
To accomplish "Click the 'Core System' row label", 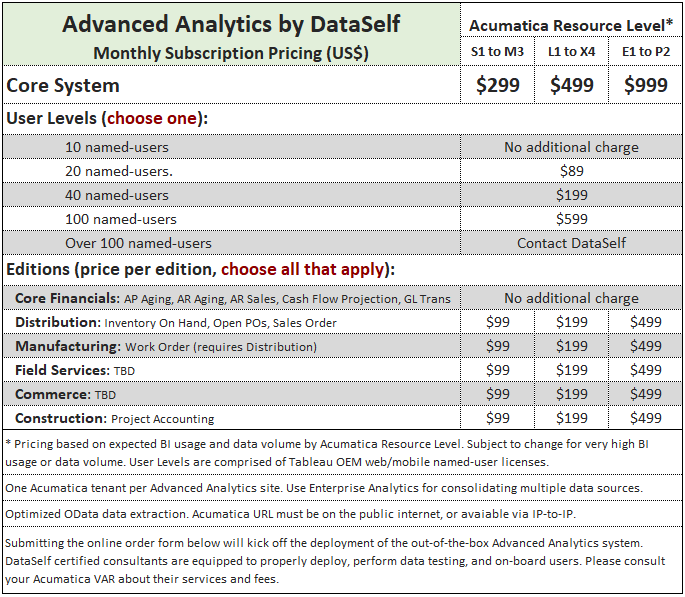I will click(63, 85).
